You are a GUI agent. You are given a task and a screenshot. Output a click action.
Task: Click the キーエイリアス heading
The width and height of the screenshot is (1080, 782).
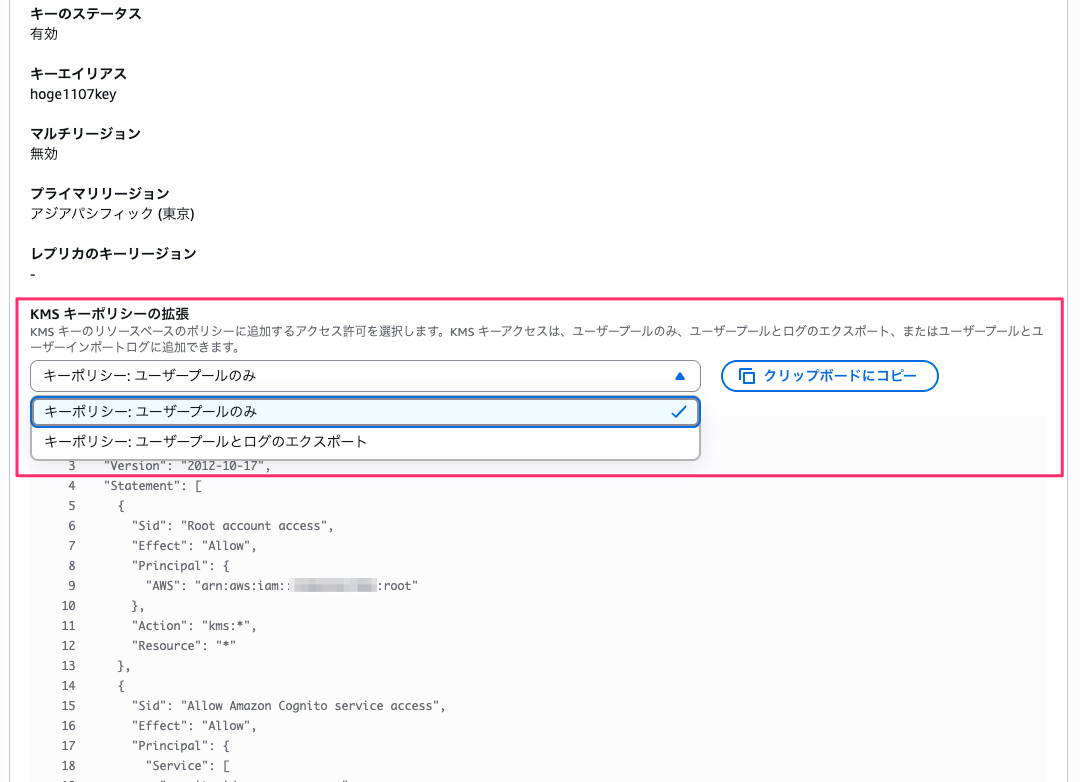[79, 74]
